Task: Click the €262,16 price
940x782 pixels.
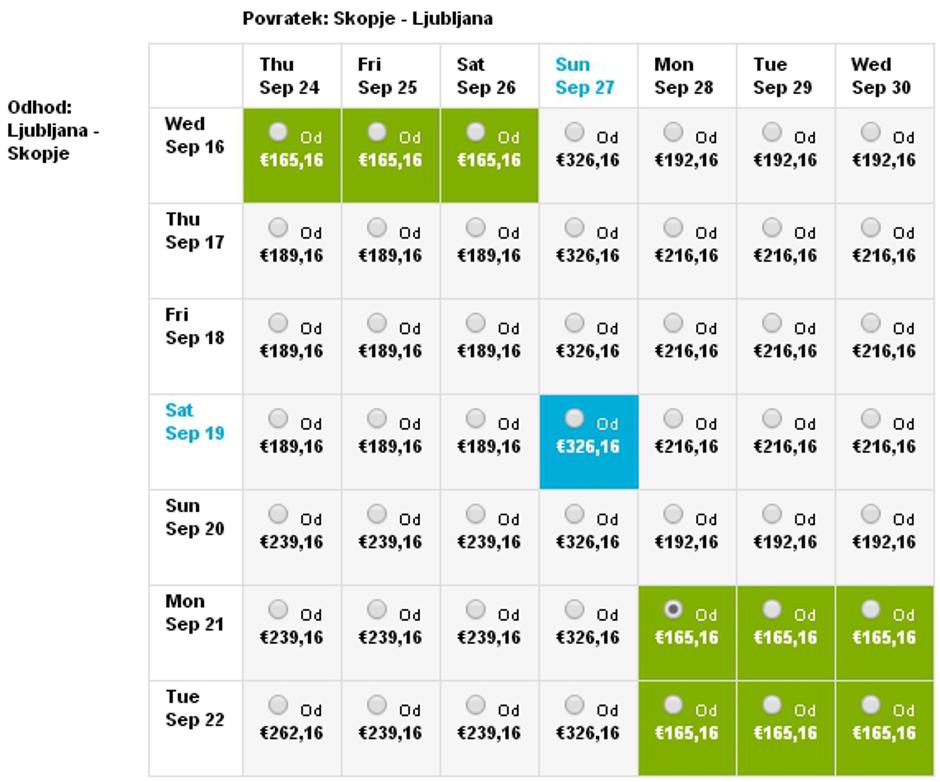Action: click(291, 733)
